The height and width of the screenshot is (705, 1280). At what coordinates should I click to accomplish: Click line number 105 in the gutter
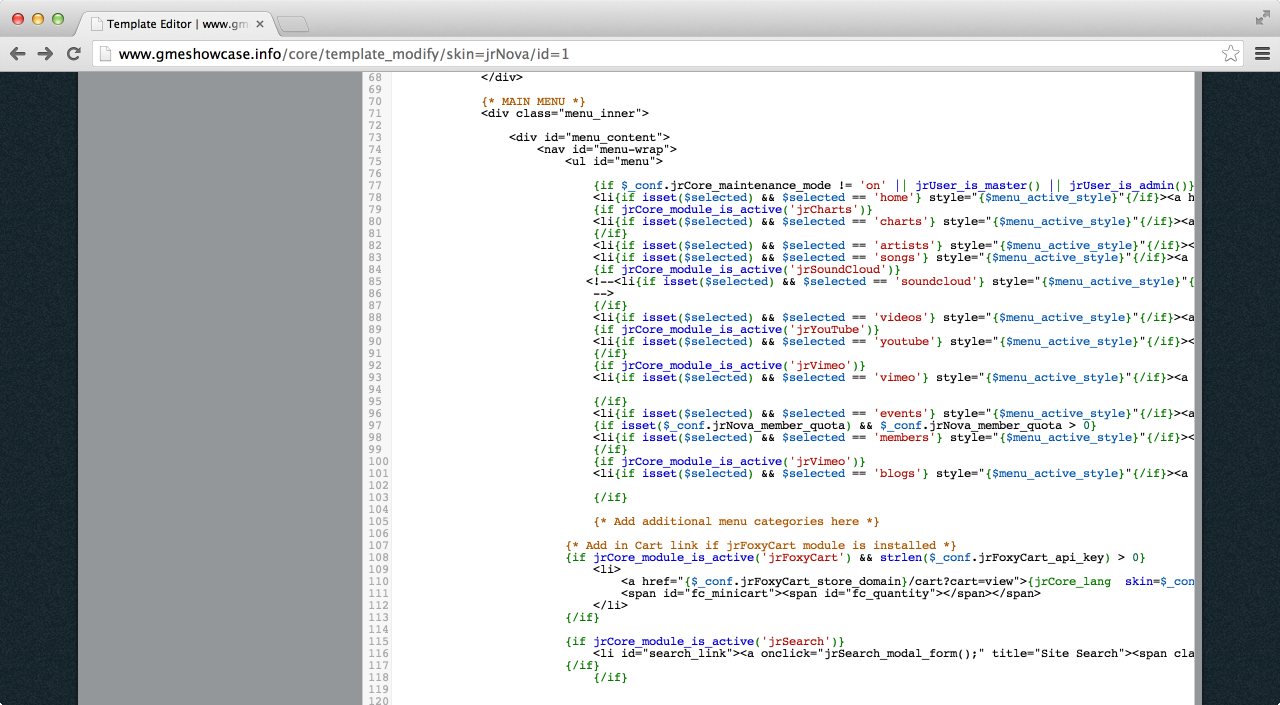(x=376, y=521)
